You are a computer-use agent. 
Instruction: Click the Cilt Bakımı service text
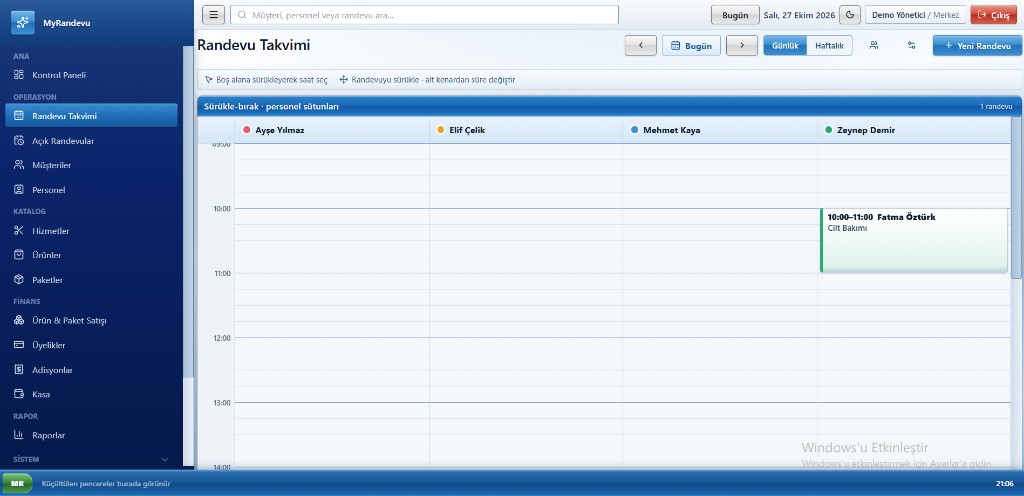tap(847, 228)
